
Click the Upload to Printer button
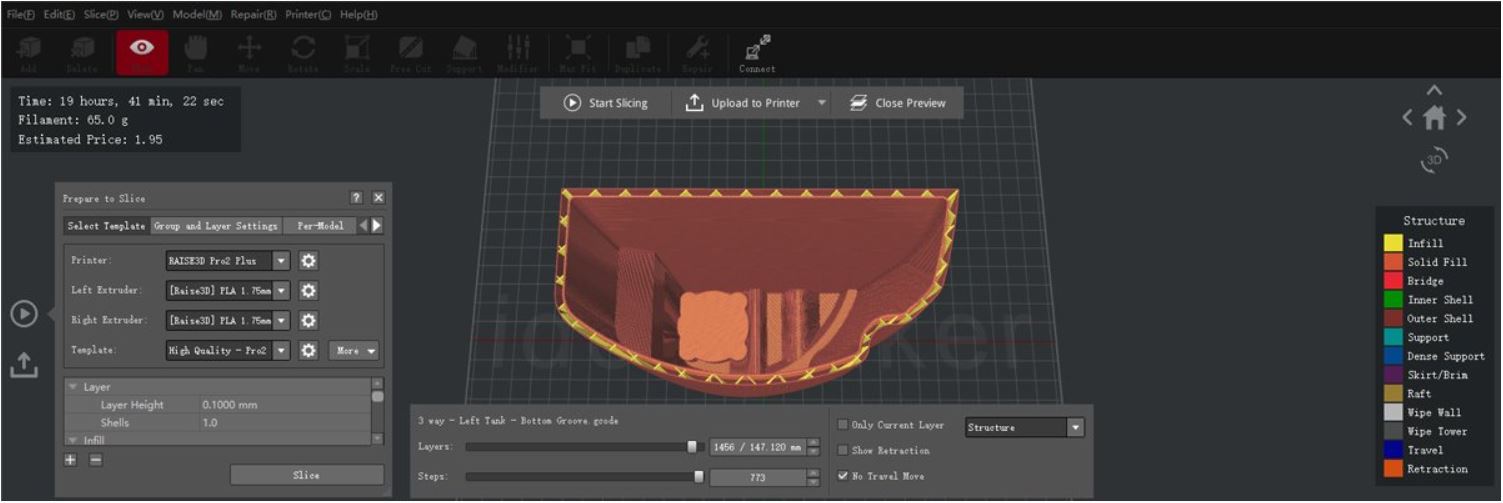[742, 103]
